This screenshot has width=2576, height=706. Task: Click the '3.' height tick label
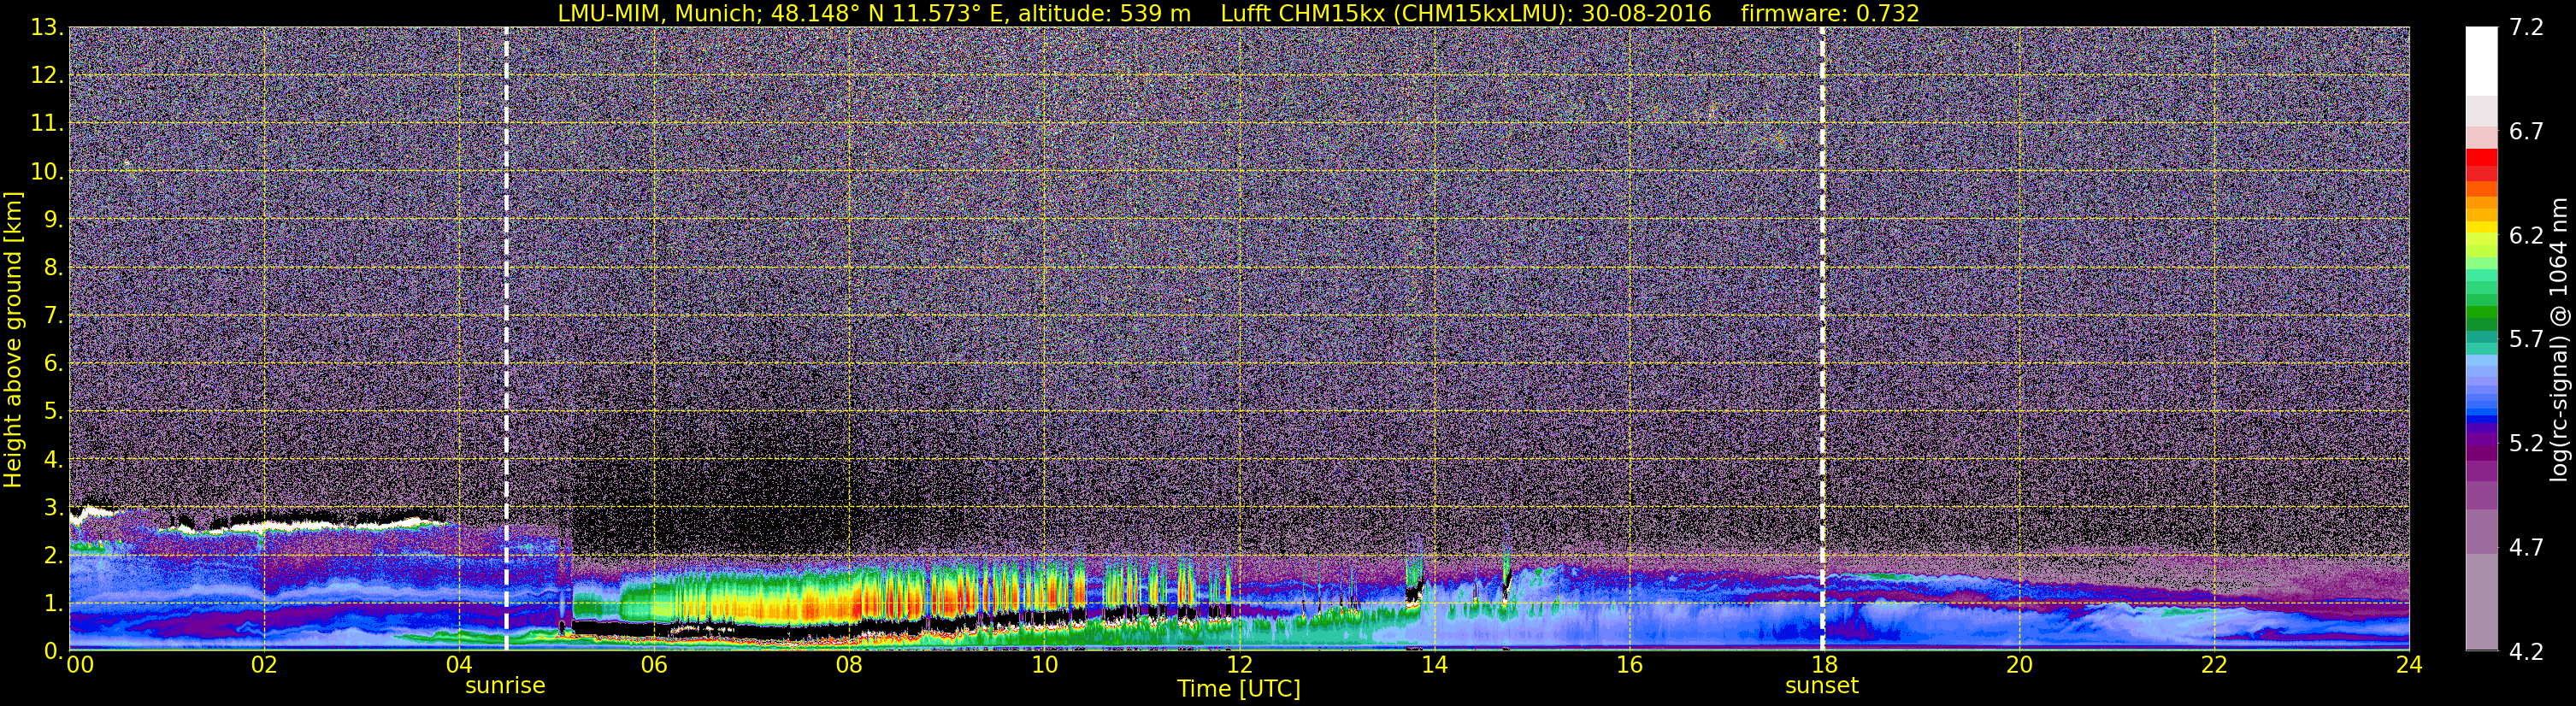52,508
